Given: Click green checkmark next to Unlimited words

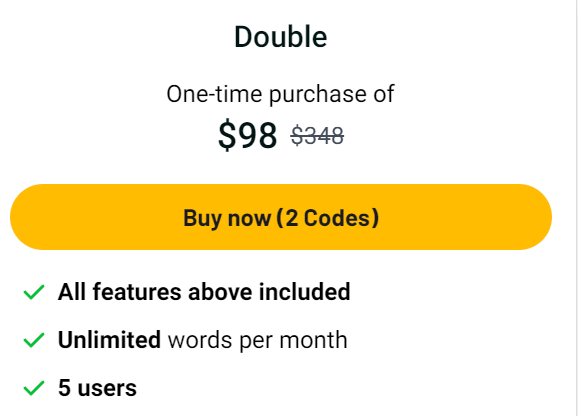Looking at the screenshot, I should 34,340.
